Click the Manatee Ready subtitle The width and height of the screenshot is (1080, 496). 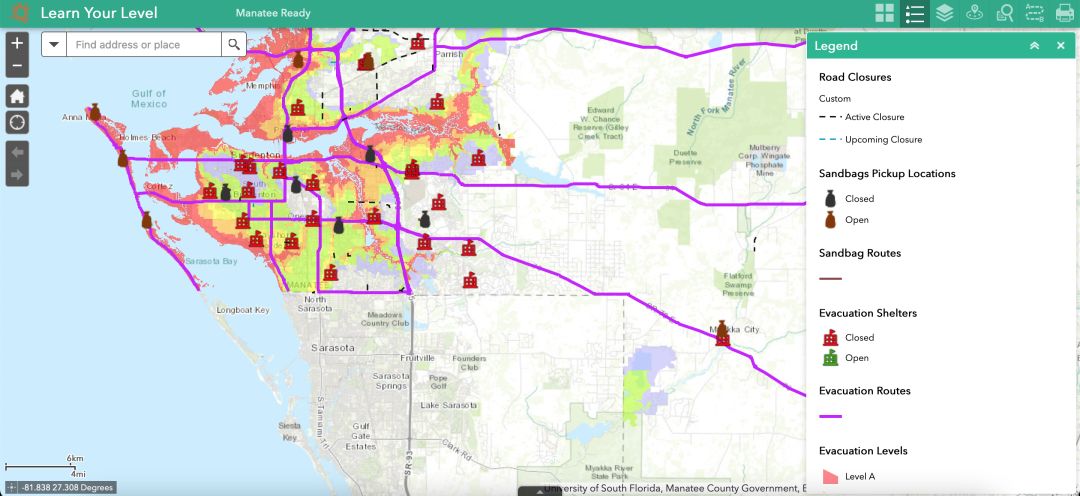[273, 13]
